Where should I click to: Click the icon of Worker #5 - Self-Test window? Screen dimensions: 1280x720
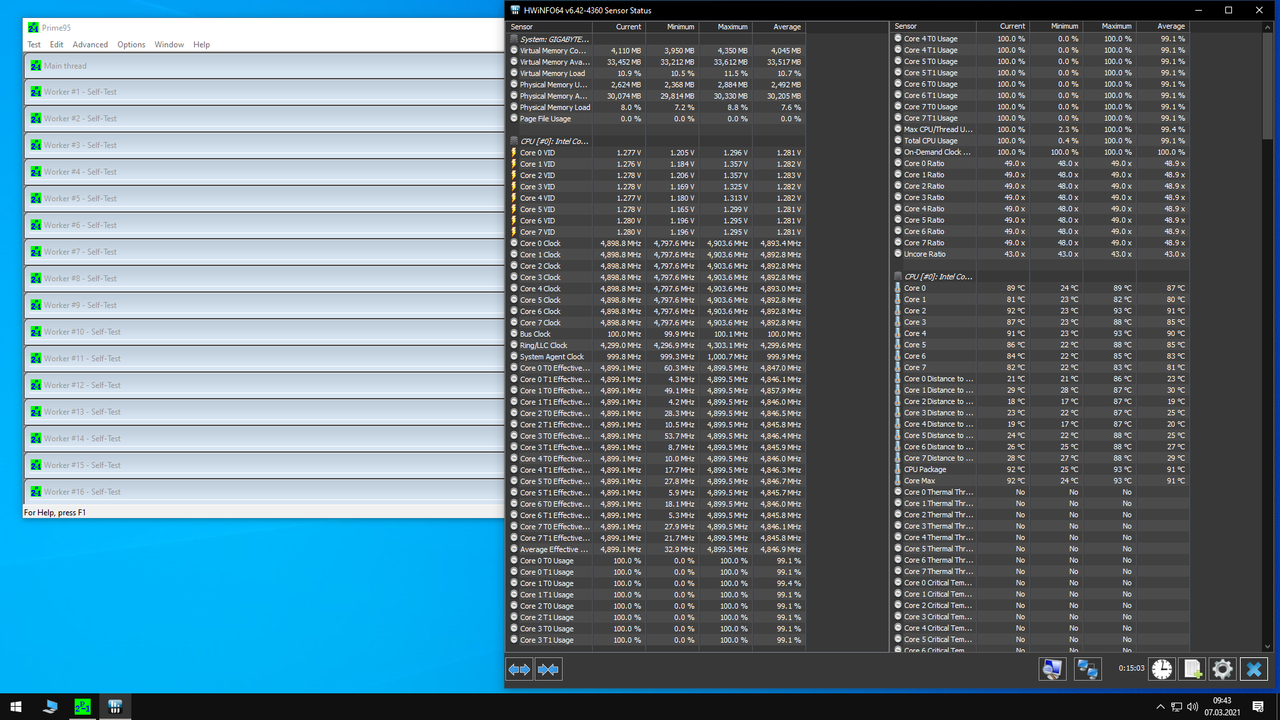36,199
